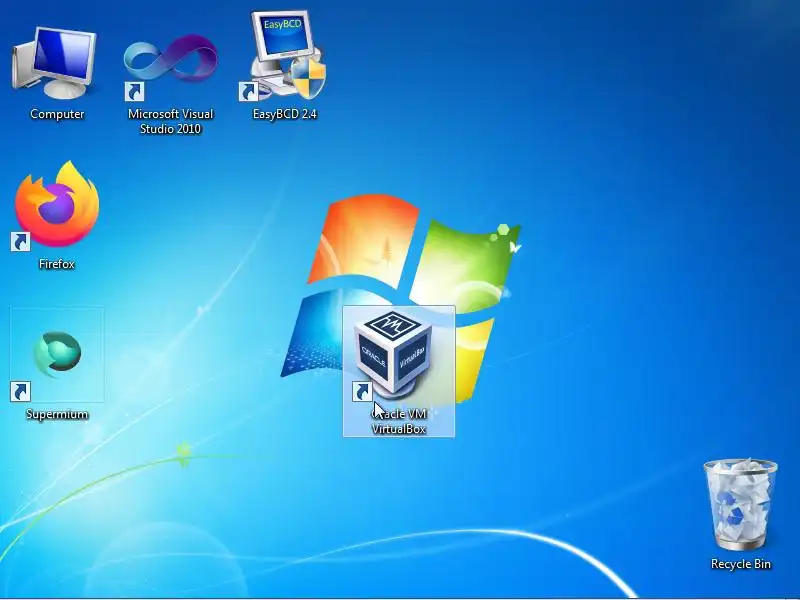This screenshot has height=600, width=800.
Task: Select the Computer desktop icon
Action: 54,63
